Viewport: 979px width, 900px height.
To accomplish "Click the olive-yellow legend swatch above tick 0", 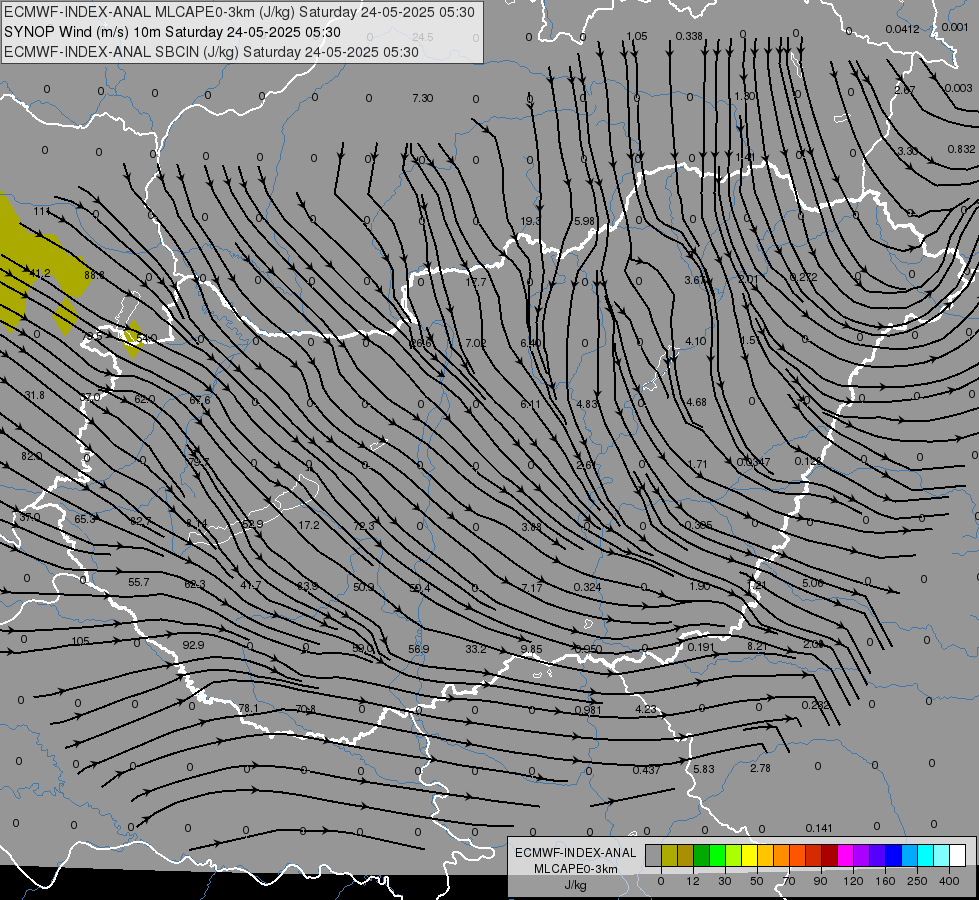I will pos(669,856).
